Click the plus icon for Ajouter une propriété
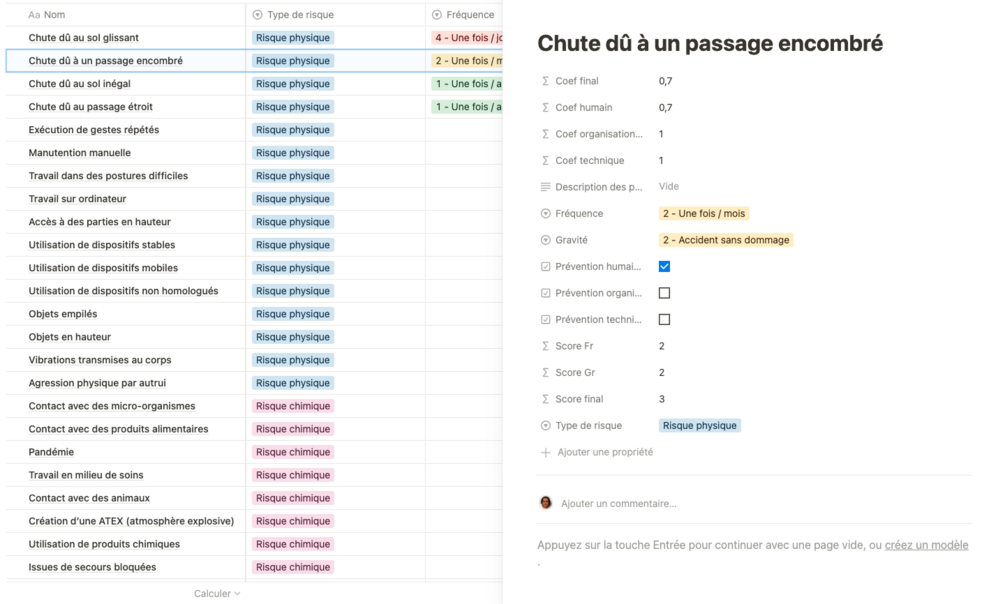1005x604 pixels. coord(545,452)
